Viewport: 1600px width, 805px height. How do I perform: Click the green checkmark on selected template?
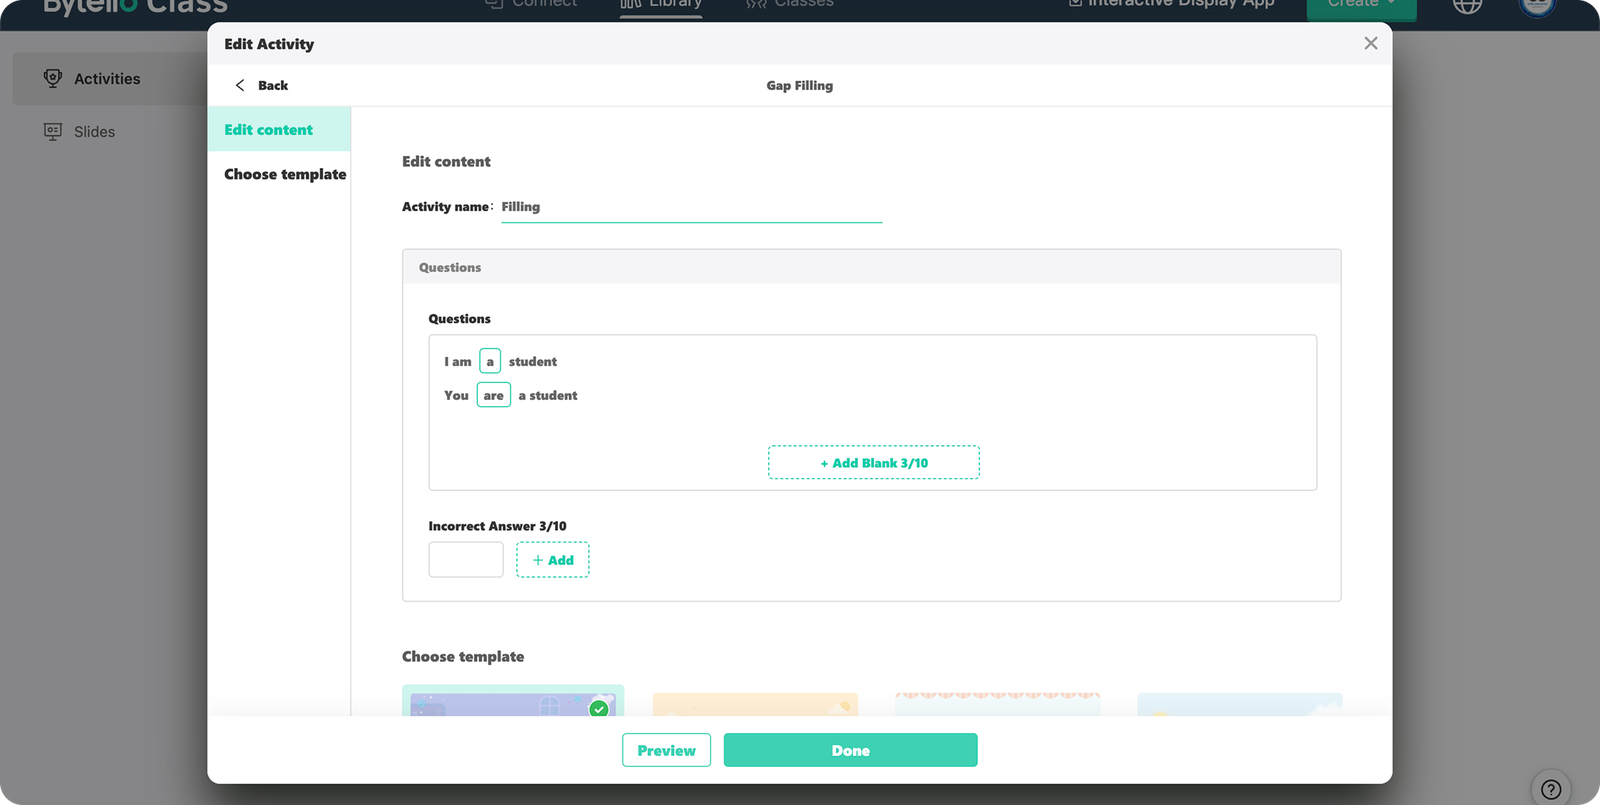[599, 708]
